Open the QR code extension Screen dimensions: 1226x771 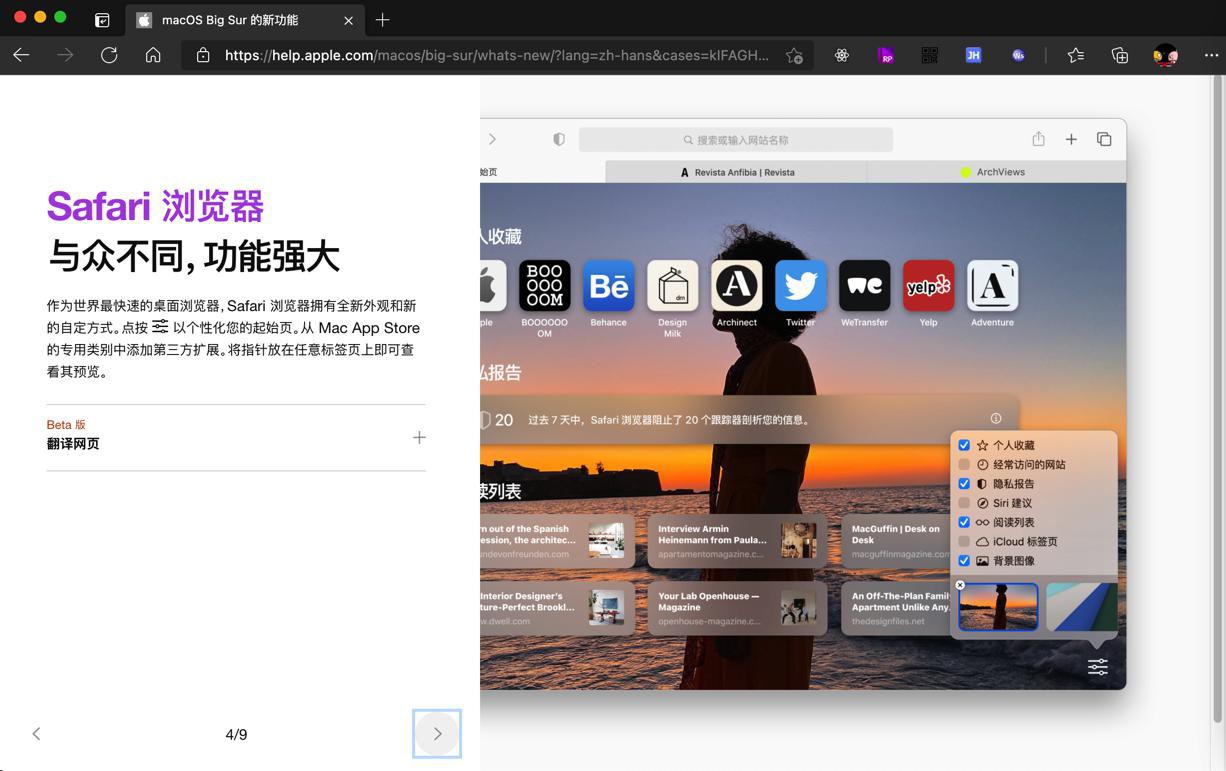tap(929, 56)
